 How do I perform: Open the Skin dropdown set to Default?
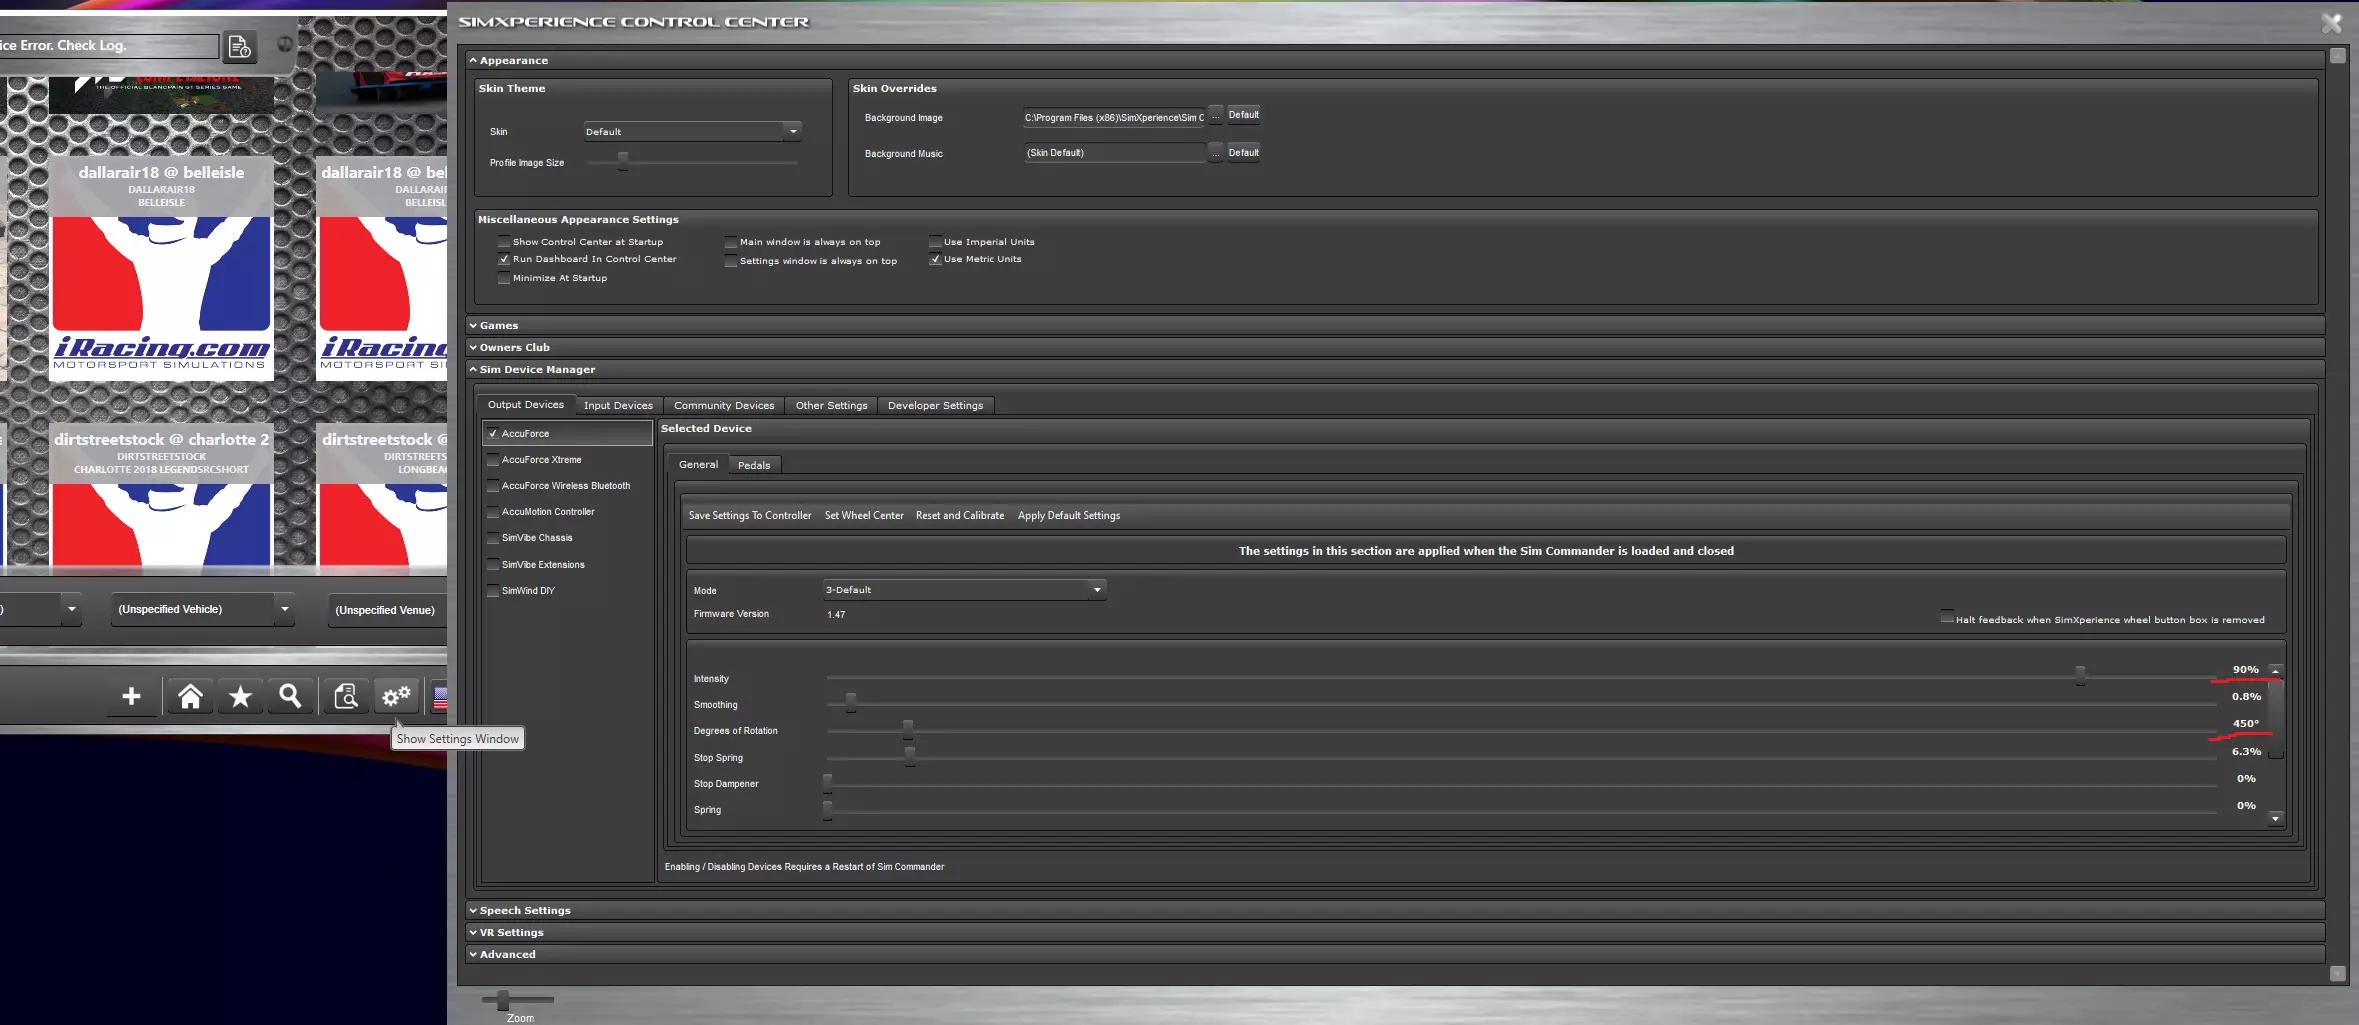pyautogui.click(x=692, y=131)
